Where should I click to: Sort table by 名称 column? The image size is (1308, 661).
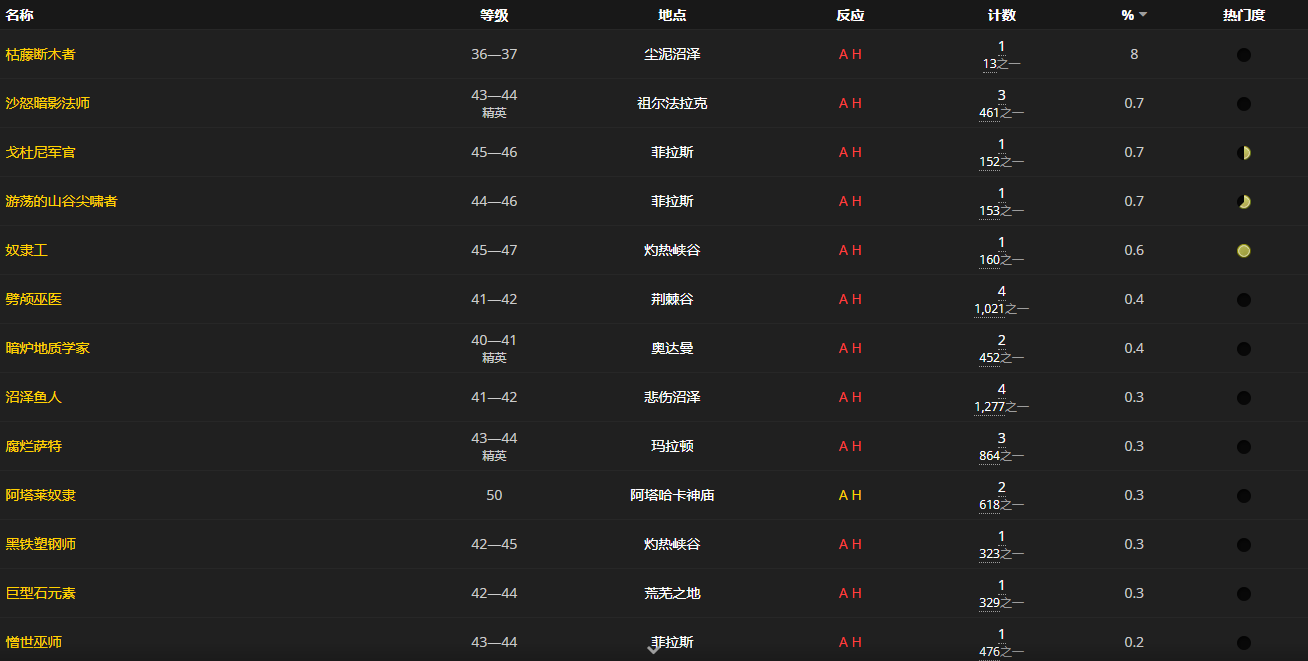click(x=20, y=15)
